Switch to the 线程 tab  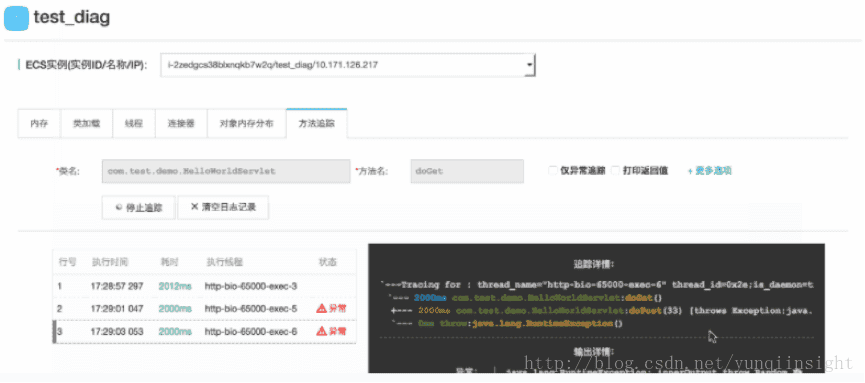click(x=134, y=124)
